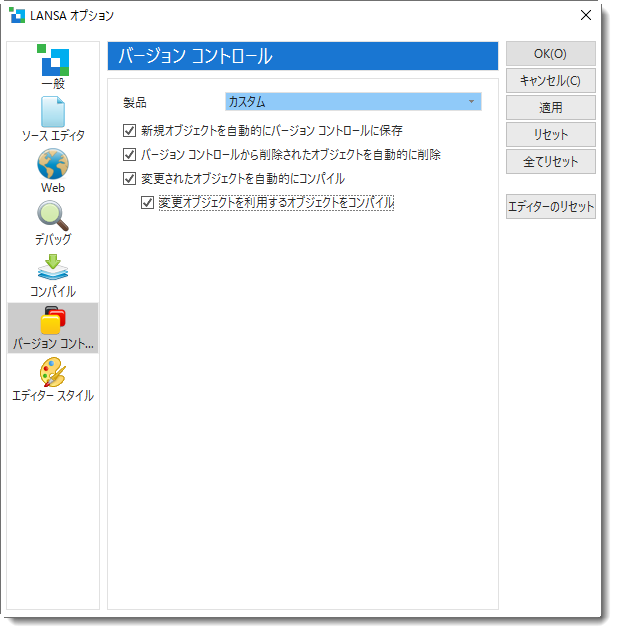Open the 製品 dropdown showing カスタム
This screenshot has height=633, width=617.
click(353, 102)
